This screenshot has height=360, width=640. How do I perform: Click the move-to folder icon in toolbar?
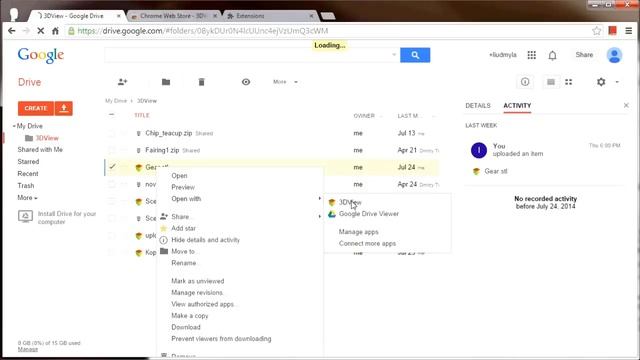click(166, 82)
